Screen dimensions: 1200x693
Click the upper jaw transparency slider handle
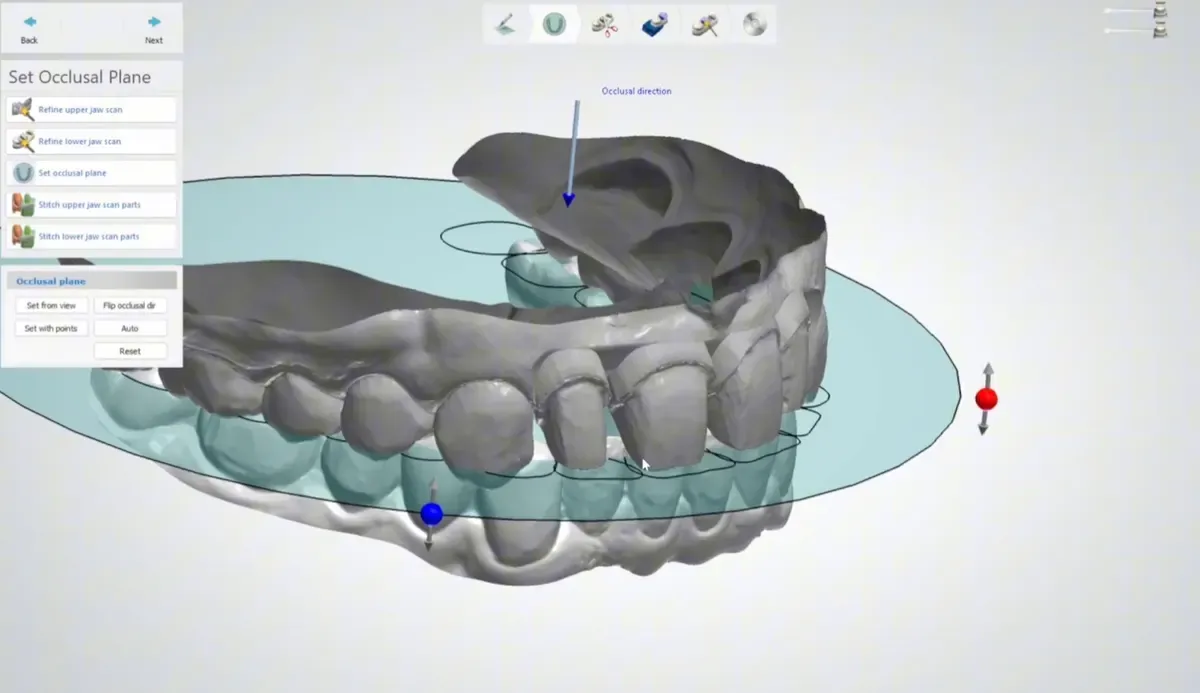click(x=1108, y=11)
